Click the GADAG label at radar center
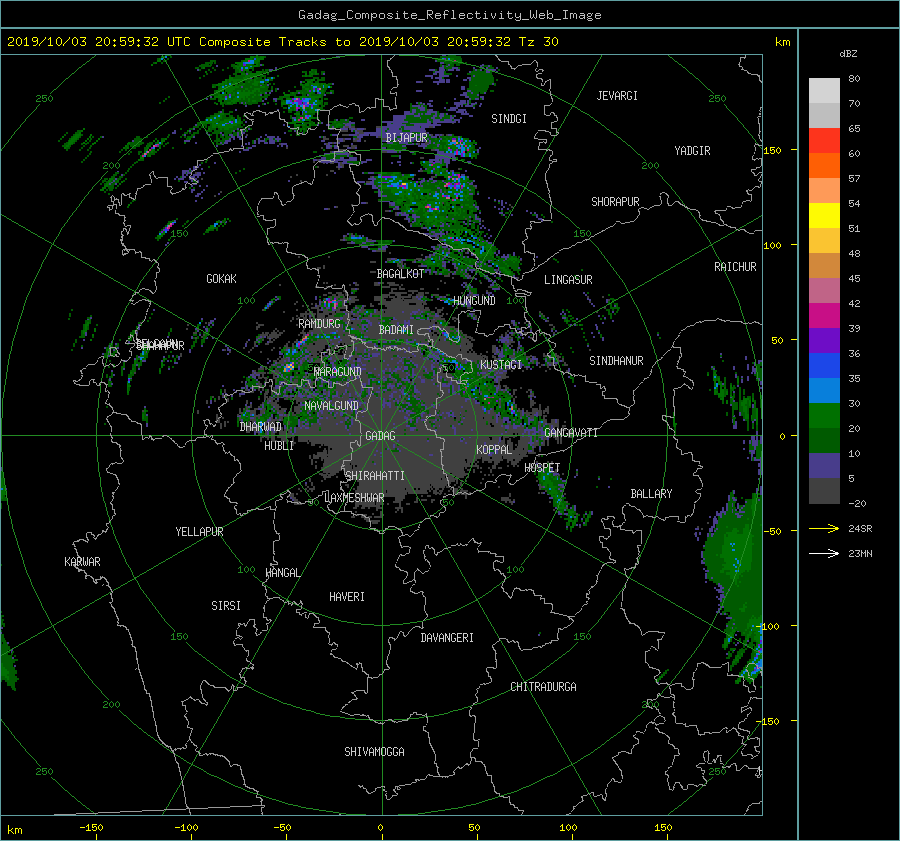Image resolution: width=900 pixels, height=841 pixels. [x=380, y=436]
